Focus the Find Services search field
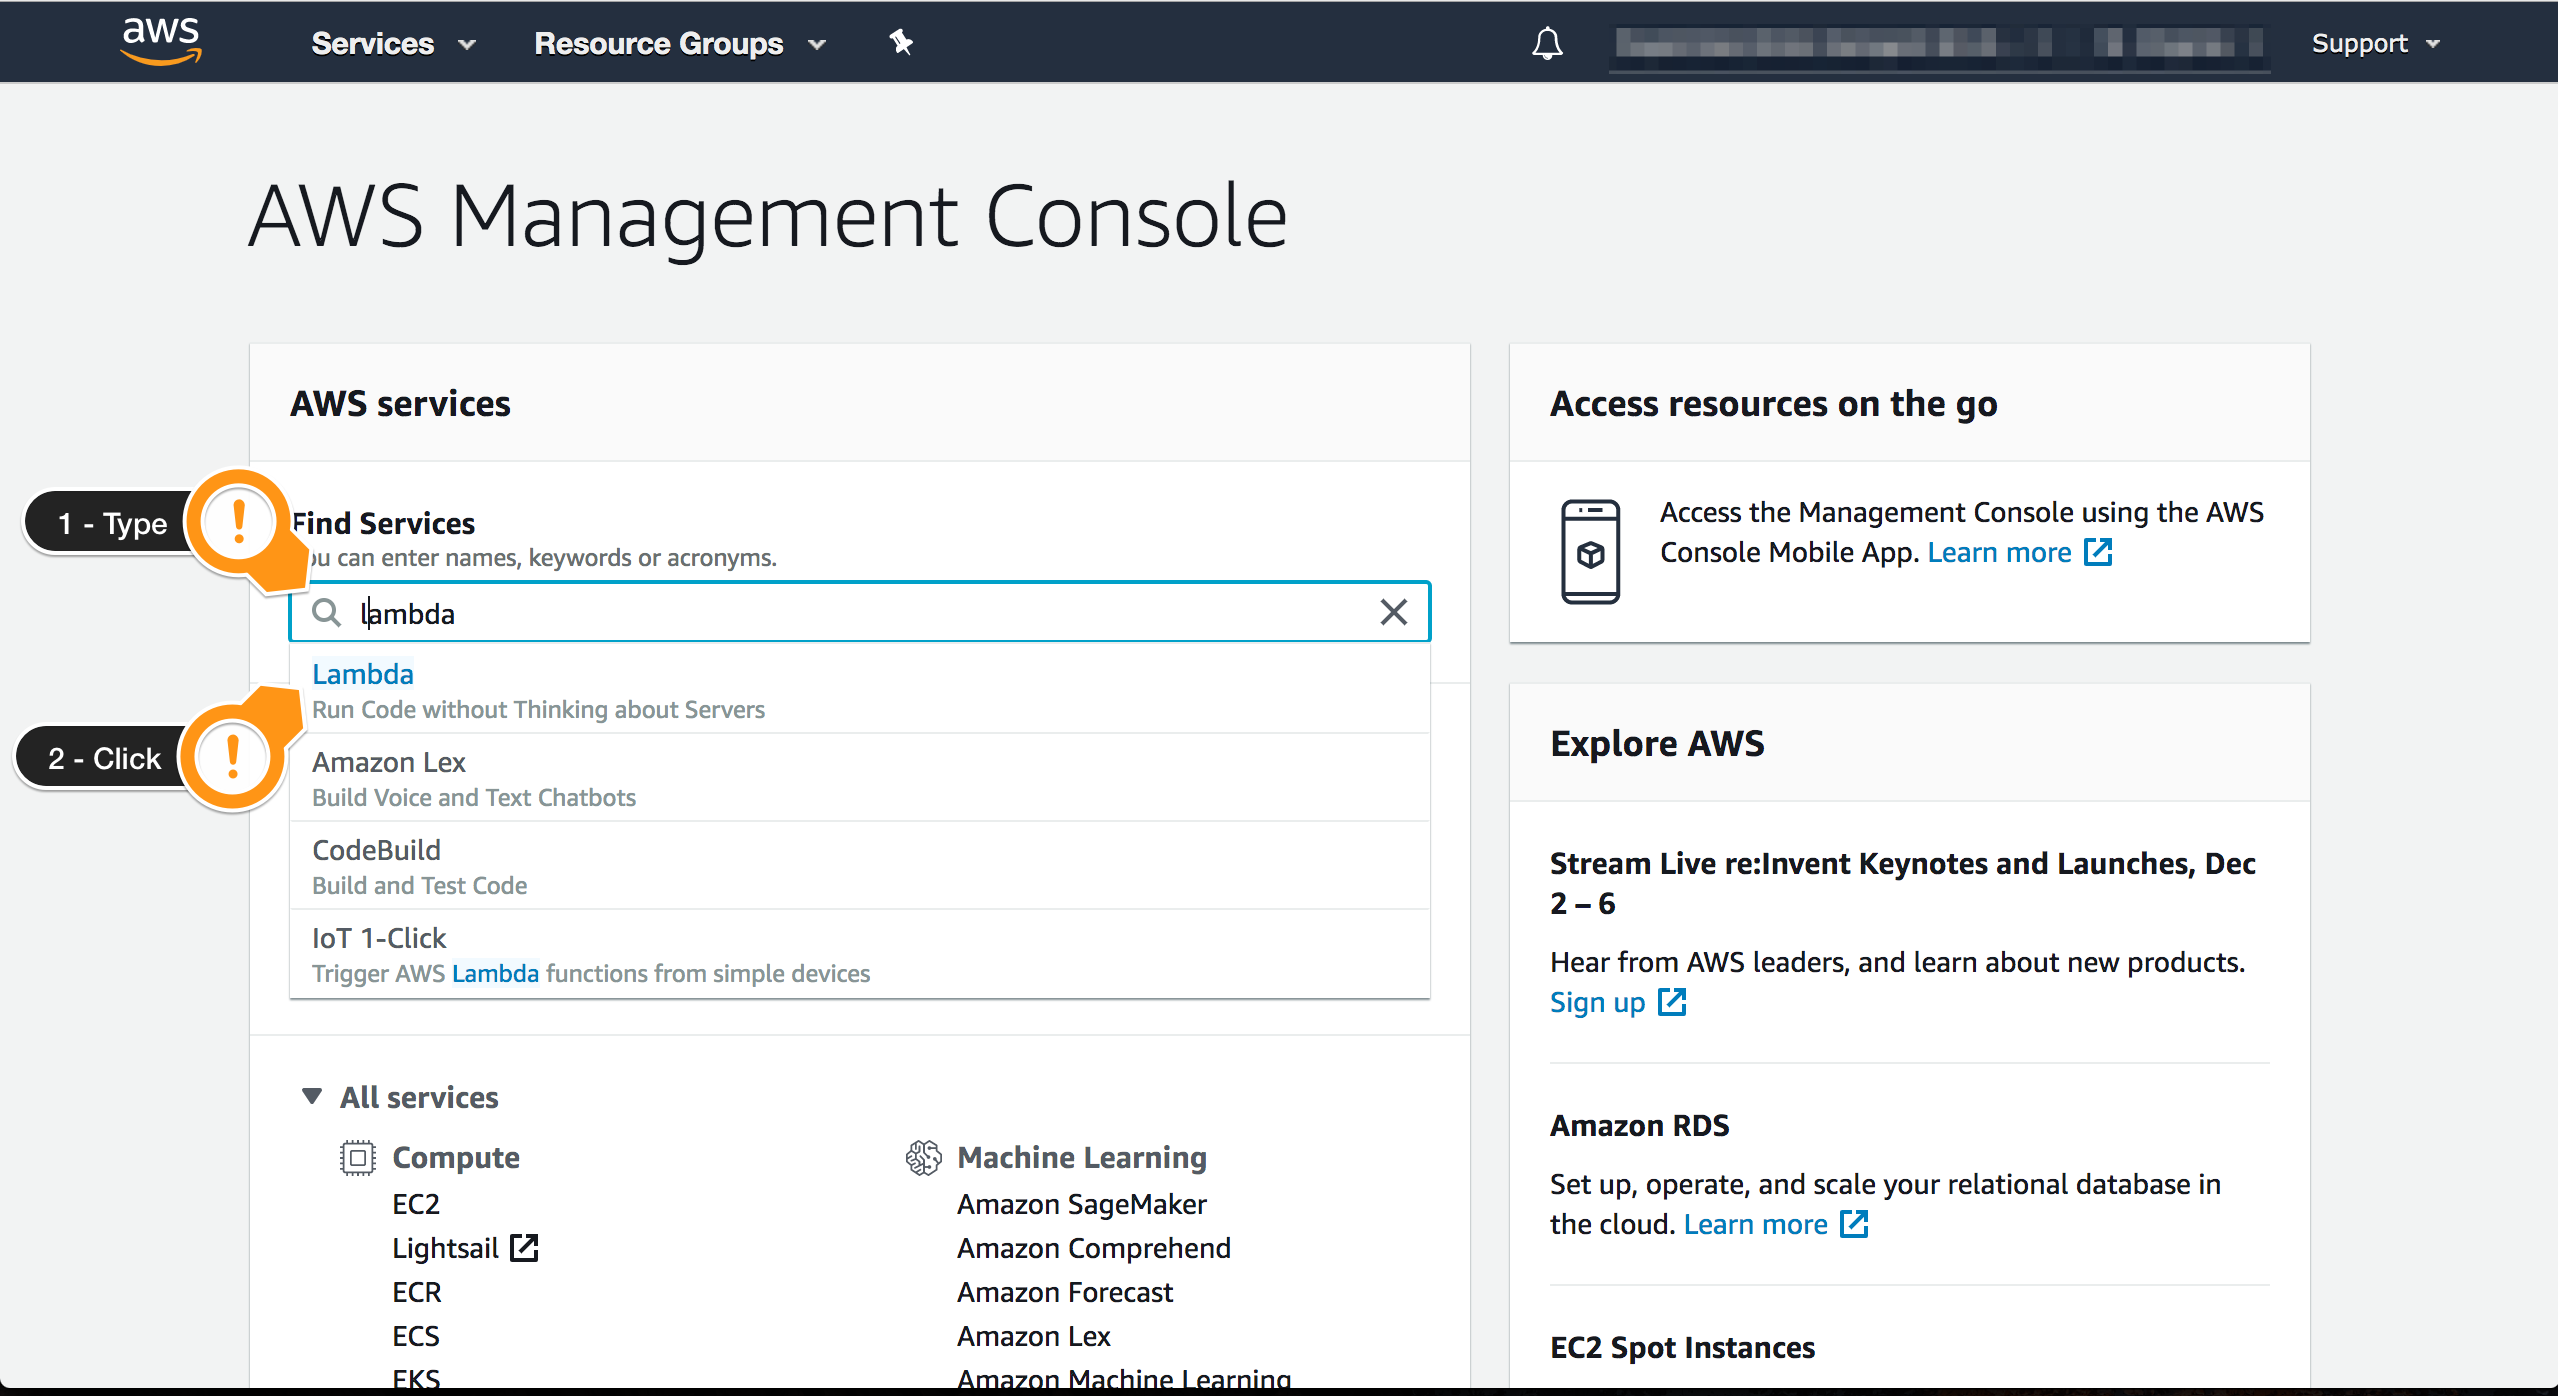 coord(860,612)
